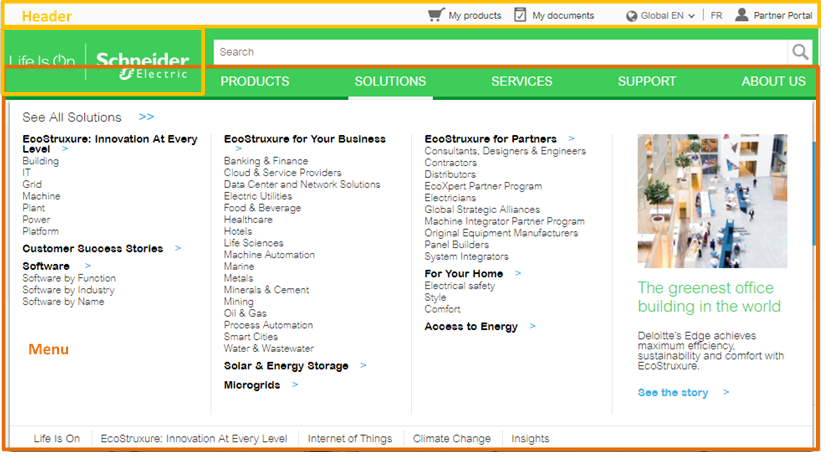Click arrow next to Software heading

point(87,266)
